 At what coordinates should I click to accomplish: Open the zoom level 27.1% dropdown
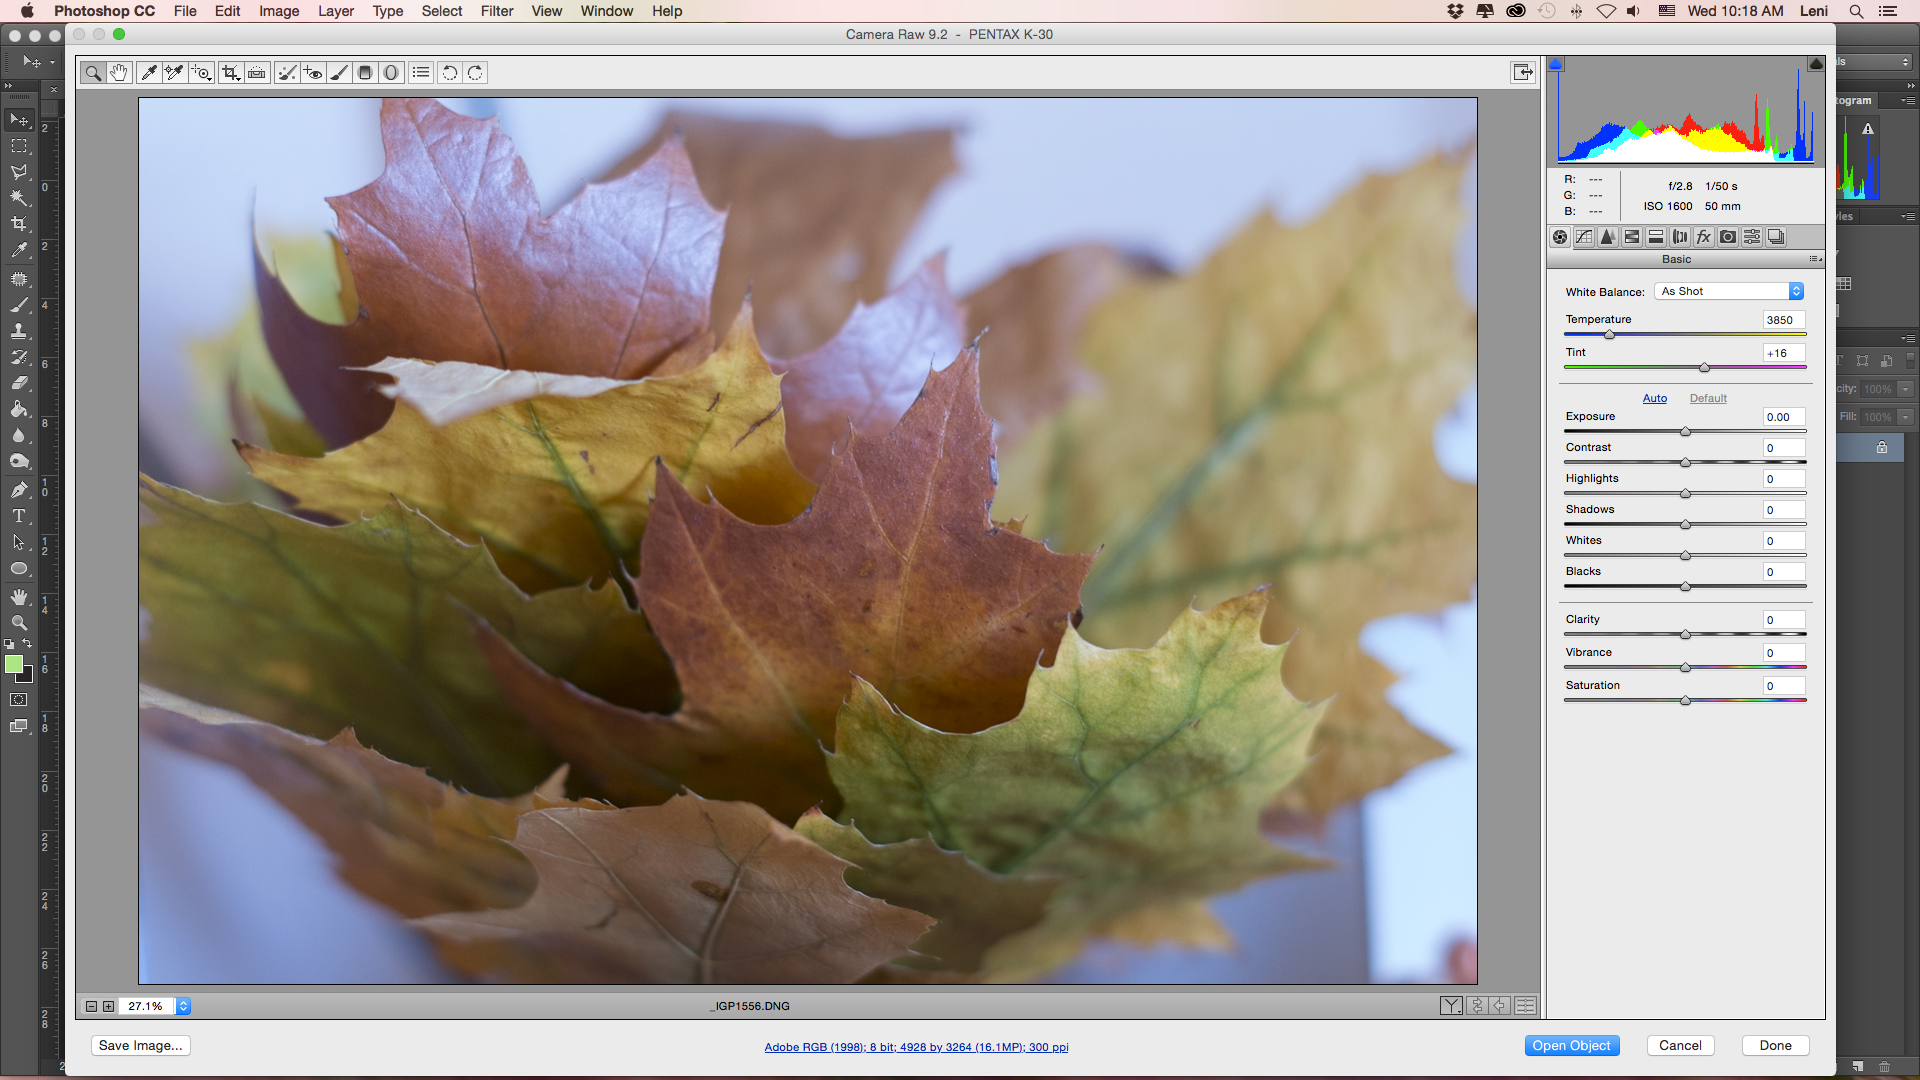[183, 1006]
